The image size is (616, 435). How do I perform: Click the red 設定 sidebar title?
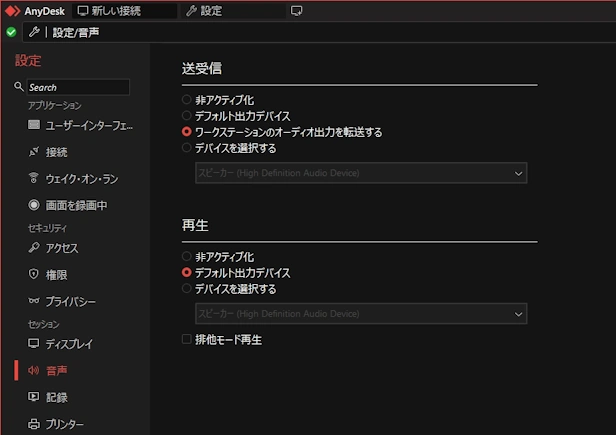point(28,61)
